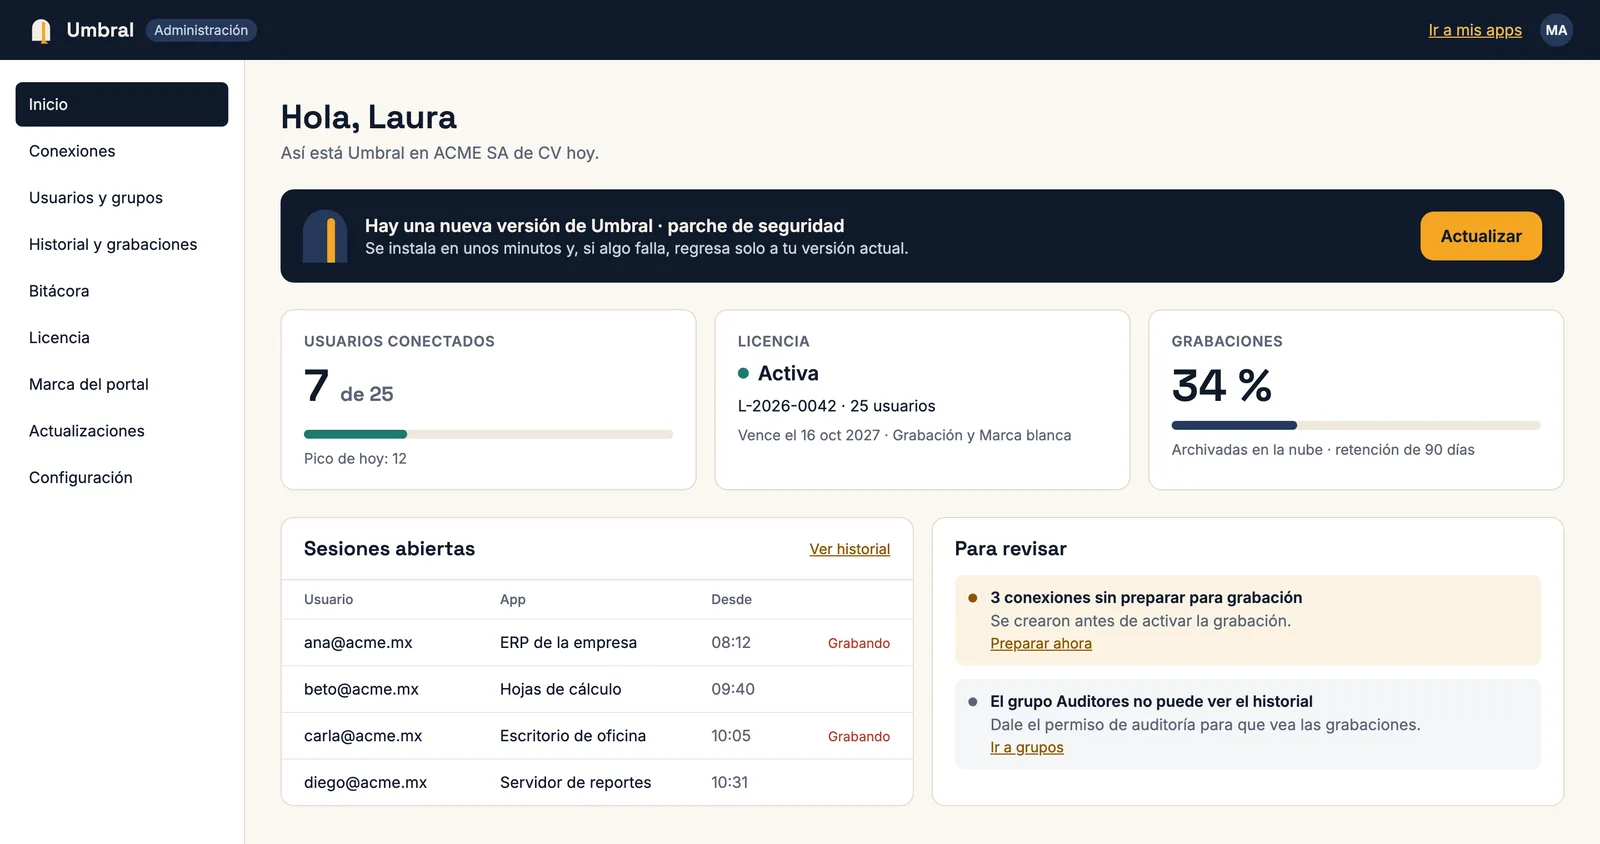This screenshot has height=844, width=1600.
Task: Click the Grabando status for ana@acme.mx
Action: pyautogui.click(x=859, y=643)
